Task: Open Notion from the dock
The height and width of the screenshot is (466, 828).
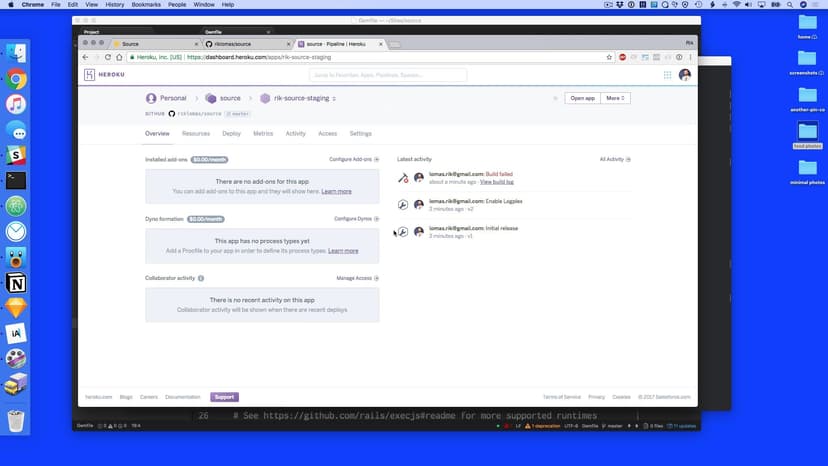Action: click(x=16, y=283)
